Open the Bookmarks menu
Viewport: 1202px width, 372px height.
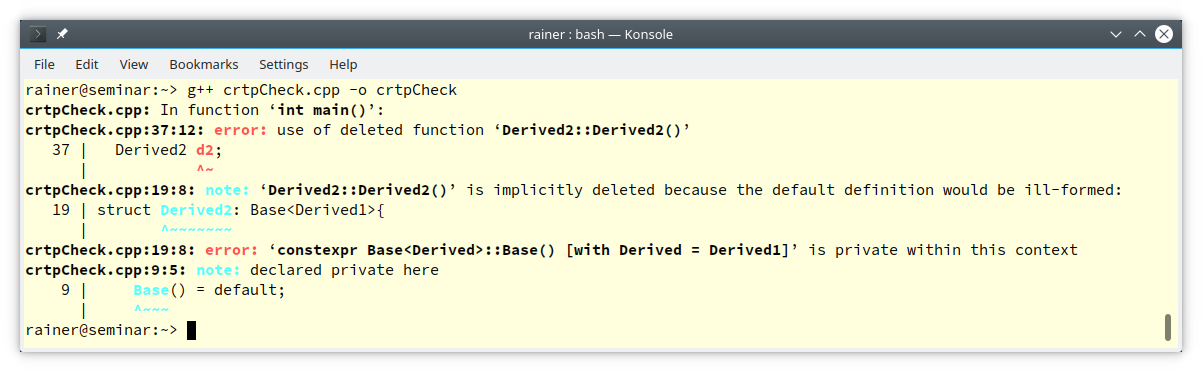[x=203, y=64]
